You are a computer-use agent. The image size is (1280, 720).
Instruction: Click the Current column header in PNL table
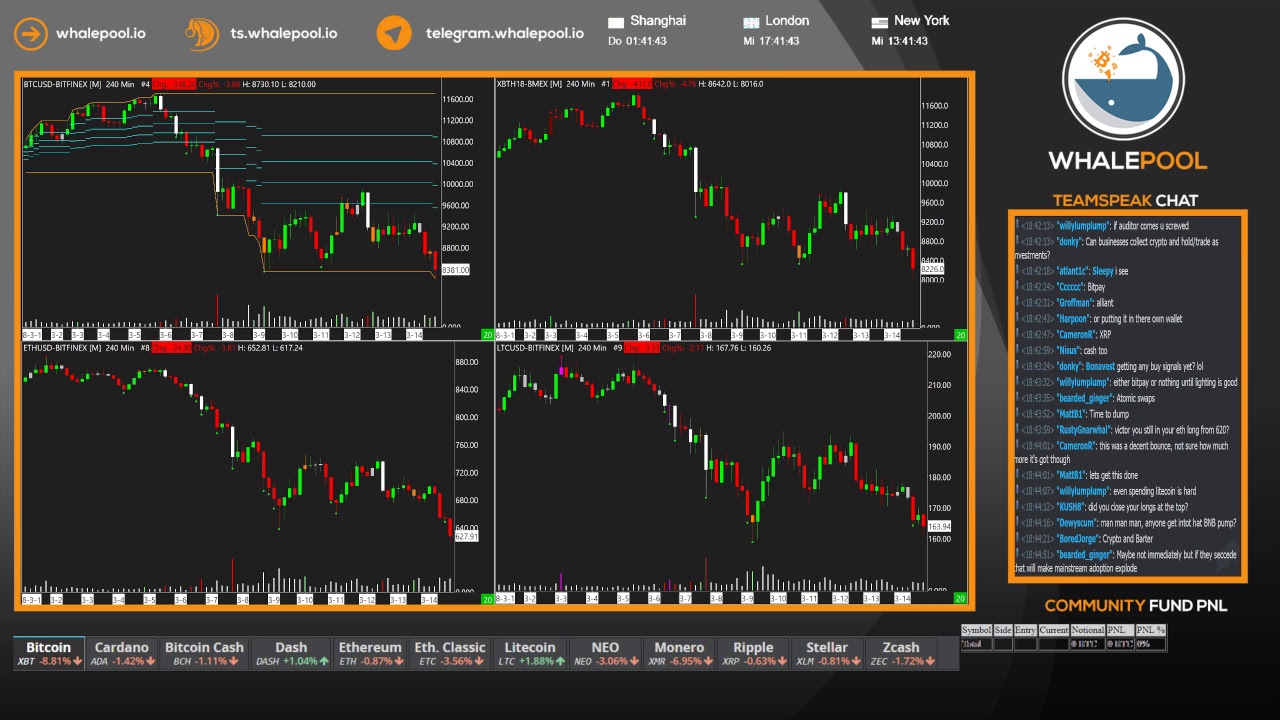pos(1054,630)
